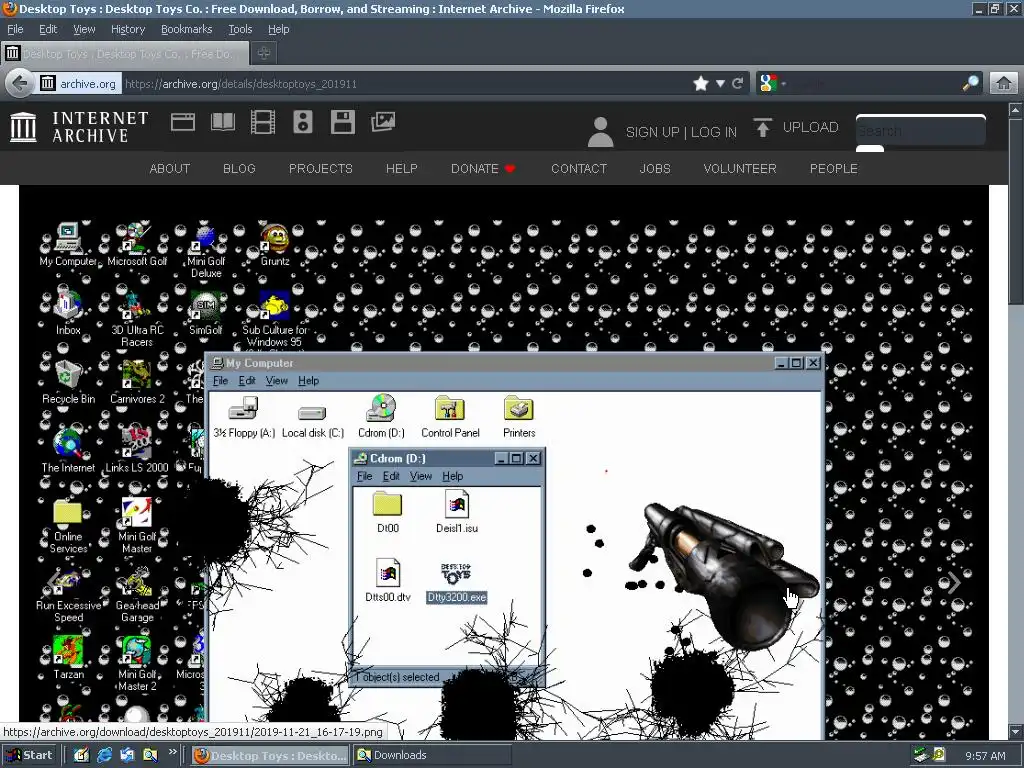Click the Gruntz desktop icon in screenshot

[275, 245]
